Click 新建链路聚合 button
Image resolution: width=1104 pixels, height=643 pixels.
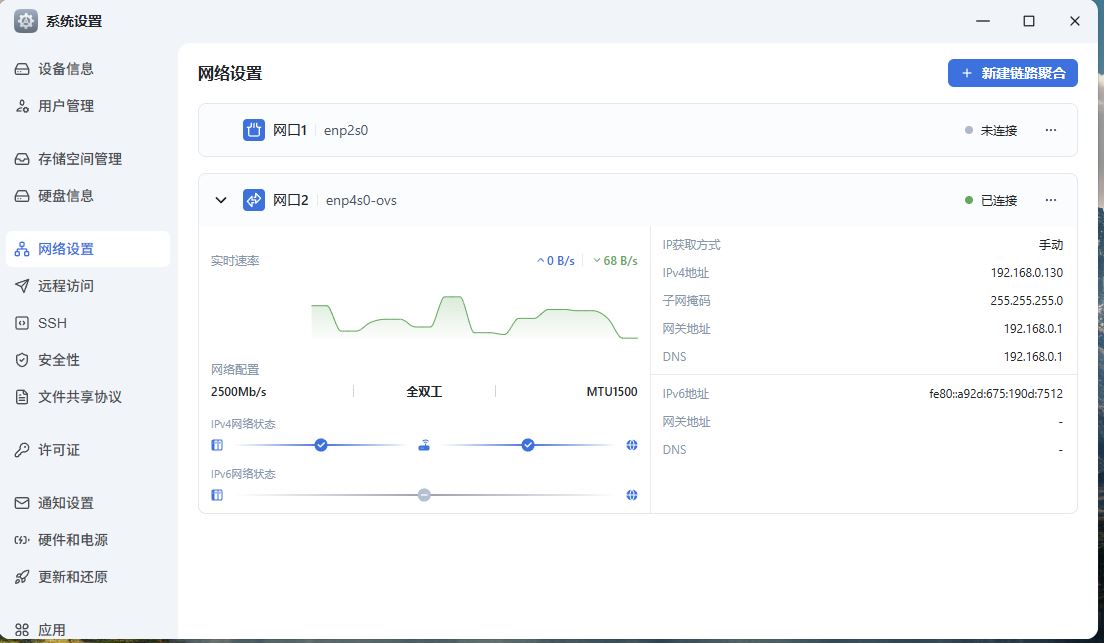point(1012,73)
